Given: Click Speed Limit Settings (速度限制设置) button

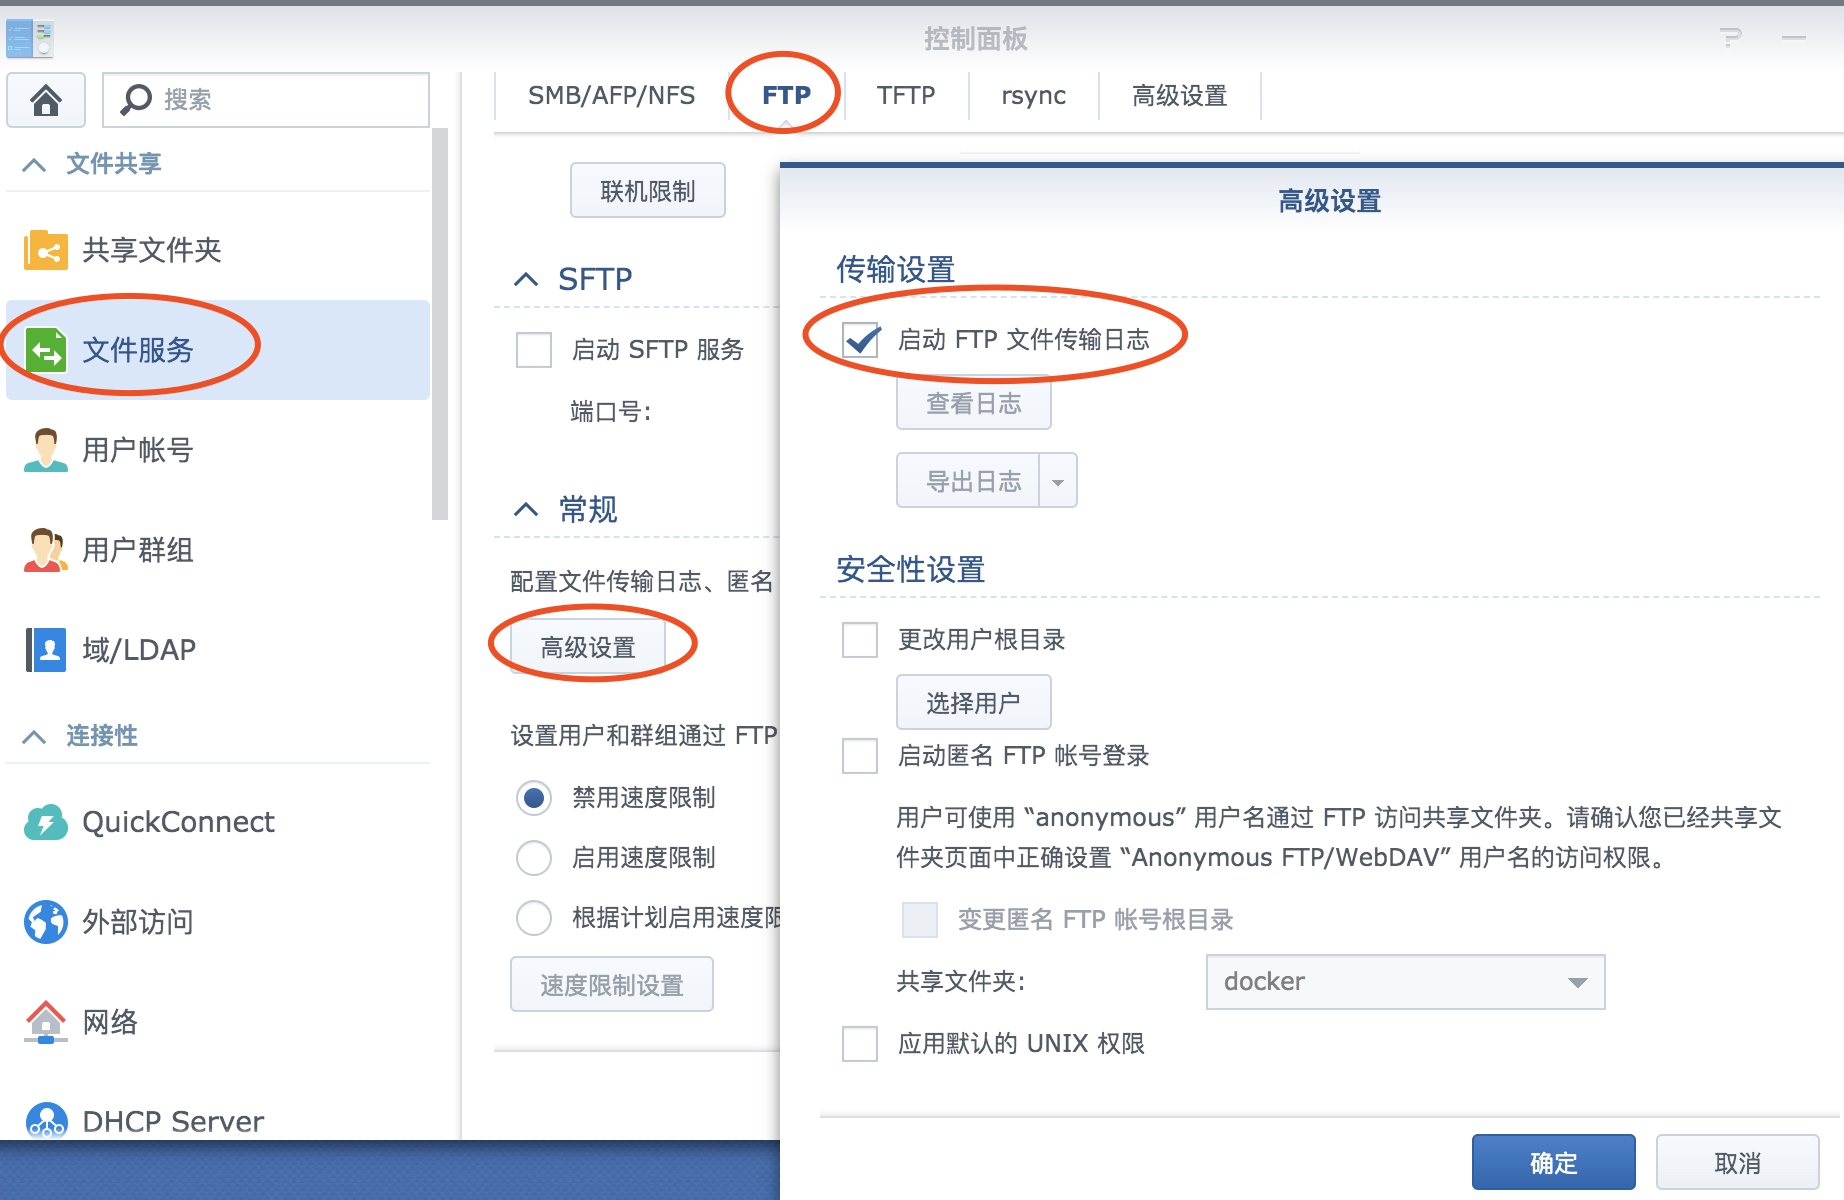Looking at the screenshot, I should (x=612, y=985).
